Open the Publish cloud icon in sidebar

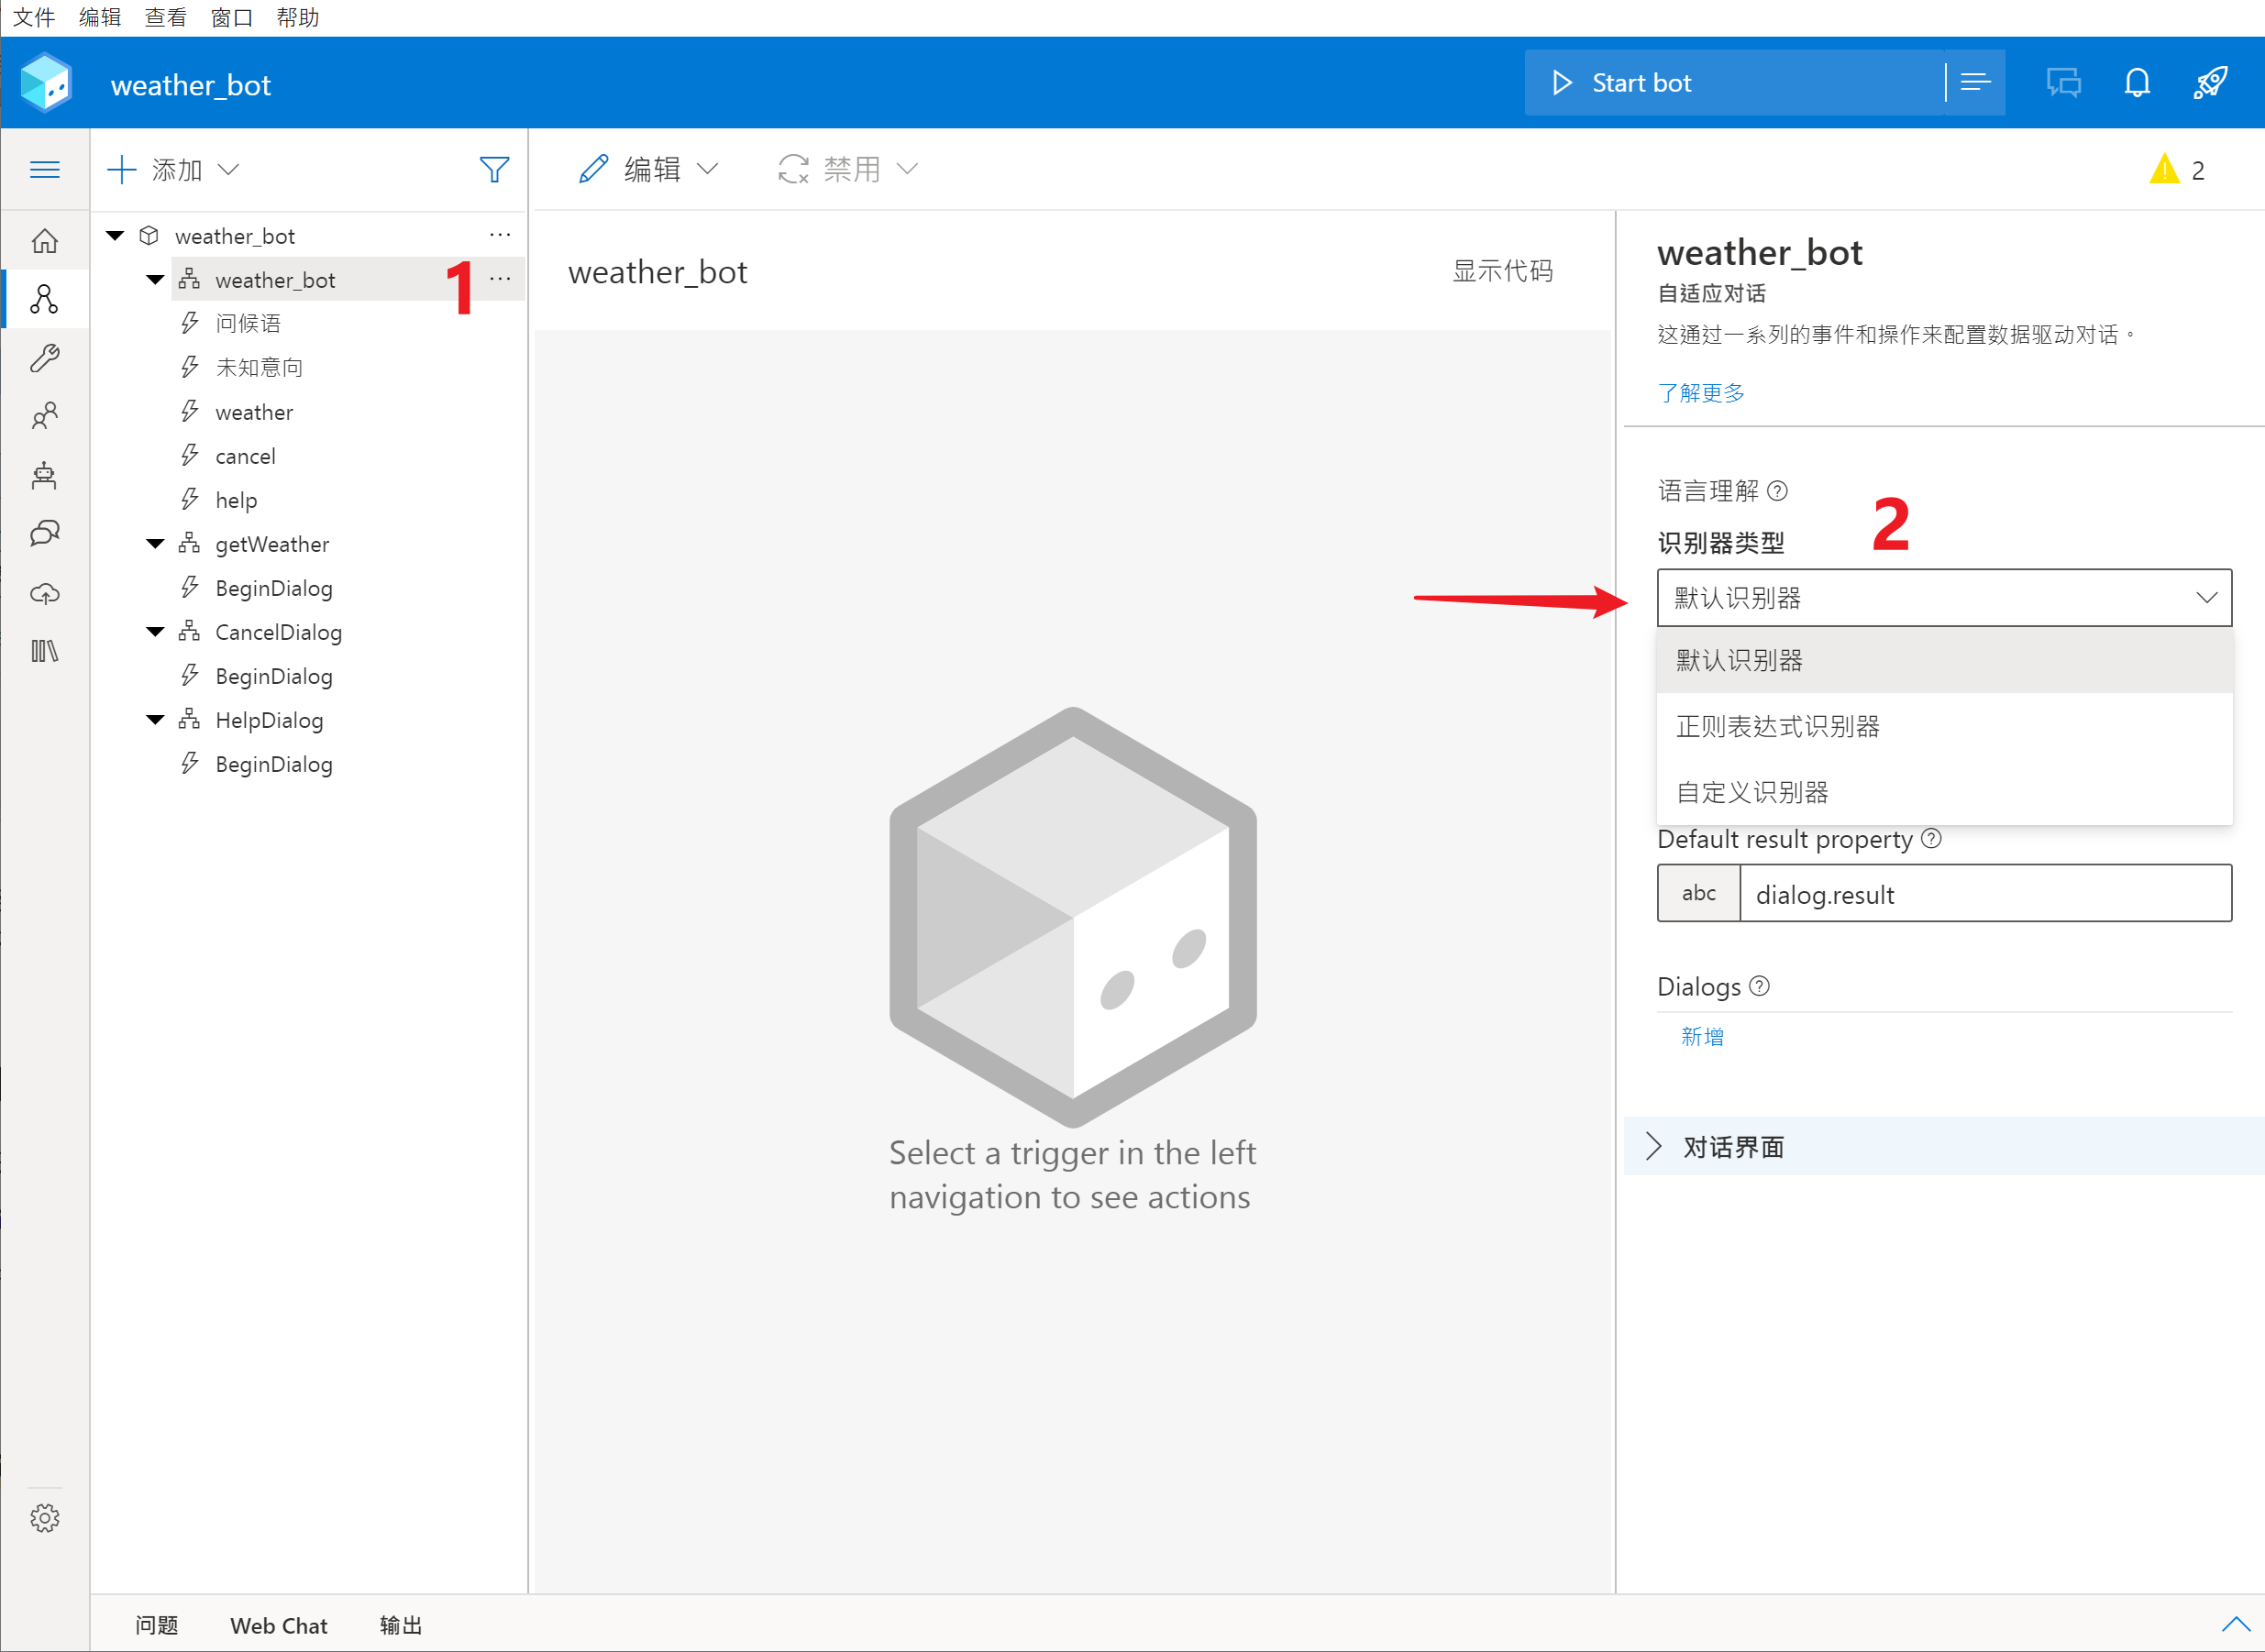(x=45, y=594)
